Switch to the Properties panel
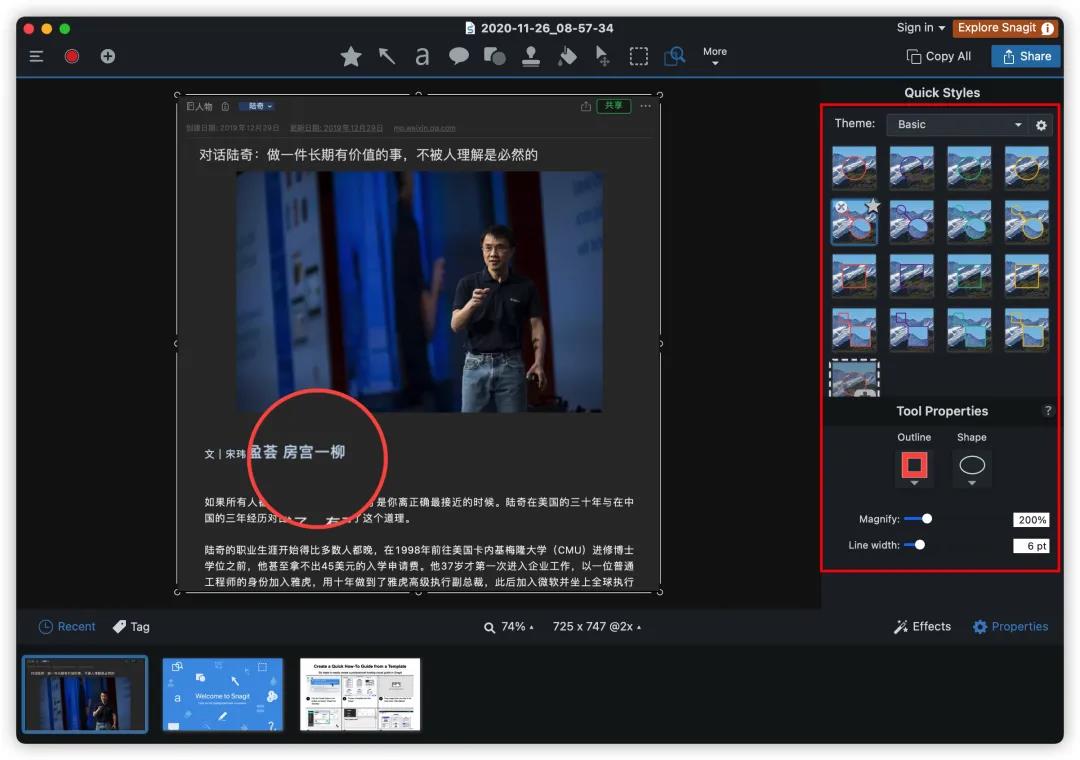 point(1010,626)
